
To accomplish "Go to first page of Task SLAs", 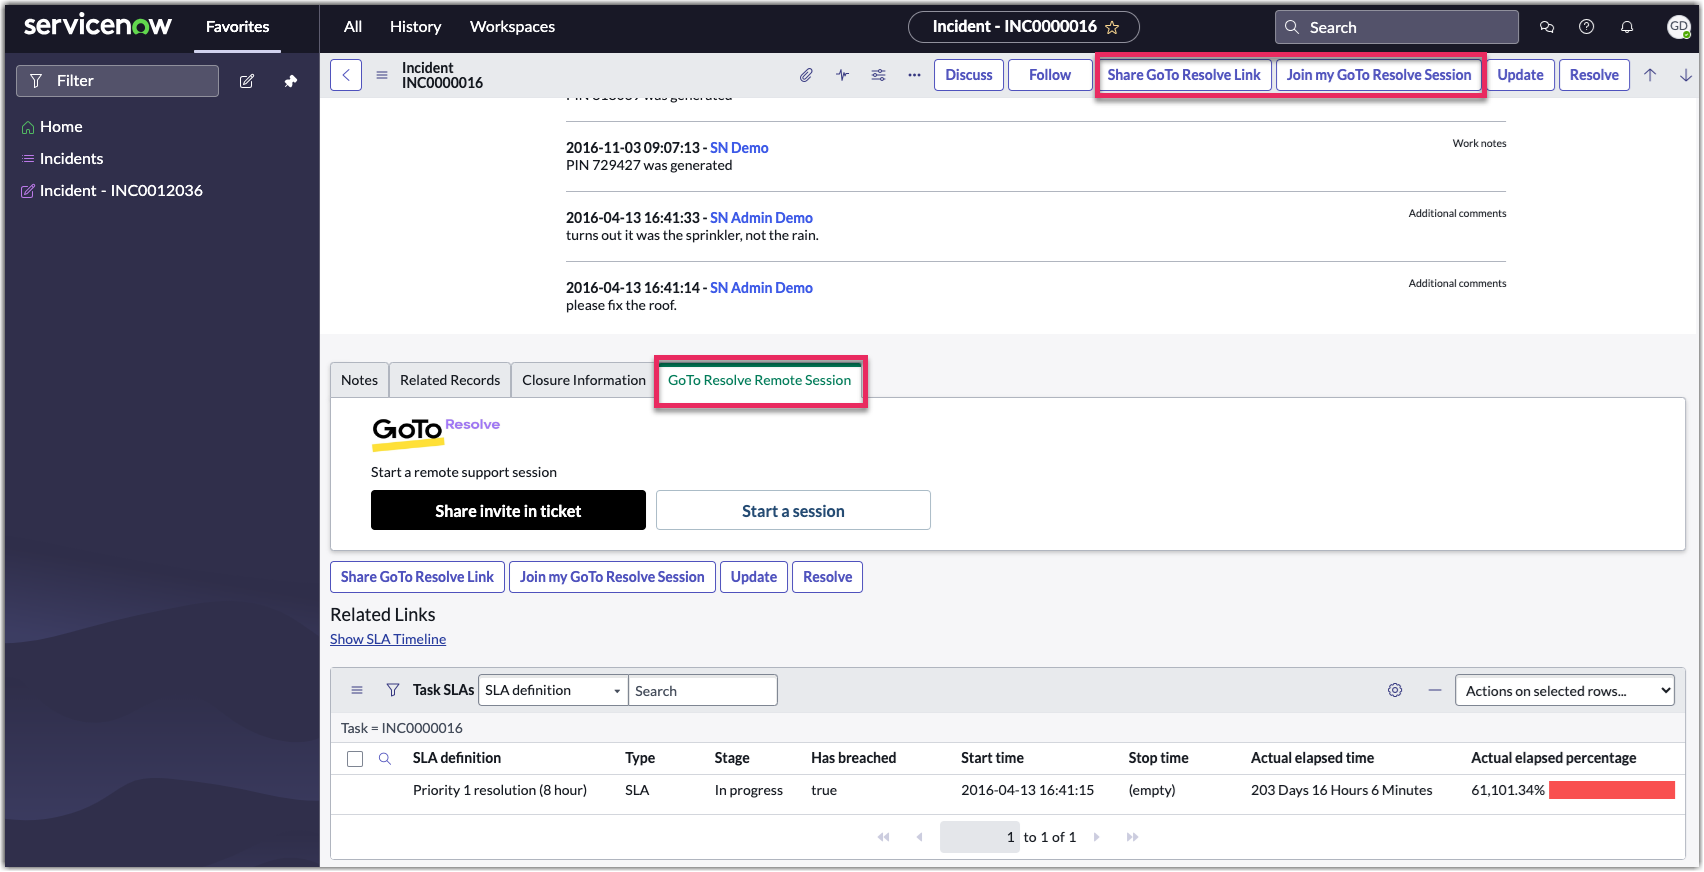I will tap(884, 837).
